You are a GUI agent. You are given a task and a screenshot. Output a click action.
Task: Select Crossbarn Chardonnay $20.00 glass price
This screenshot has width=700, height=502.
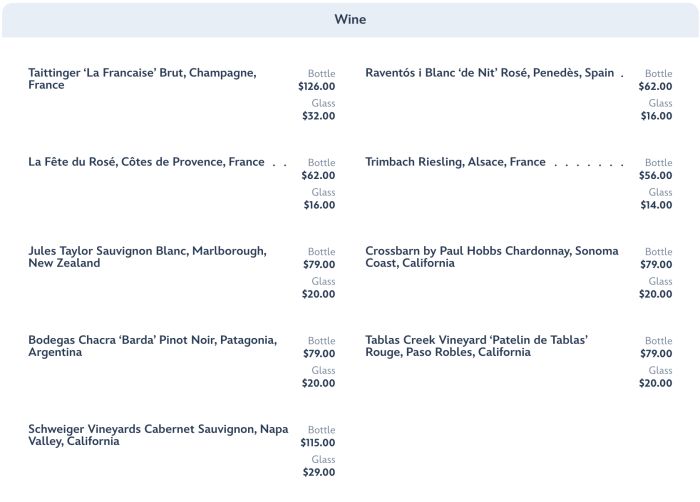pyautogui.click(x=656, y=294)
